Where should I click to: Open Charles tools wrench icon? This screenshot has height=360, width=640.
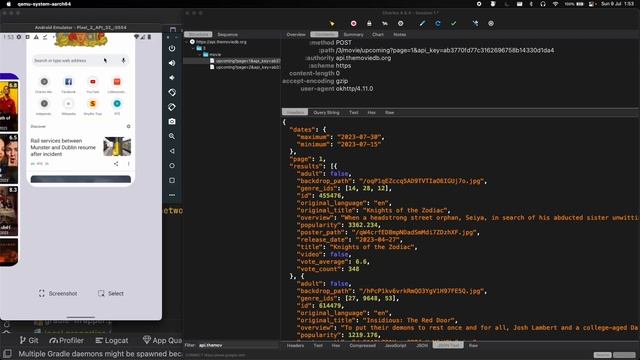475,24
